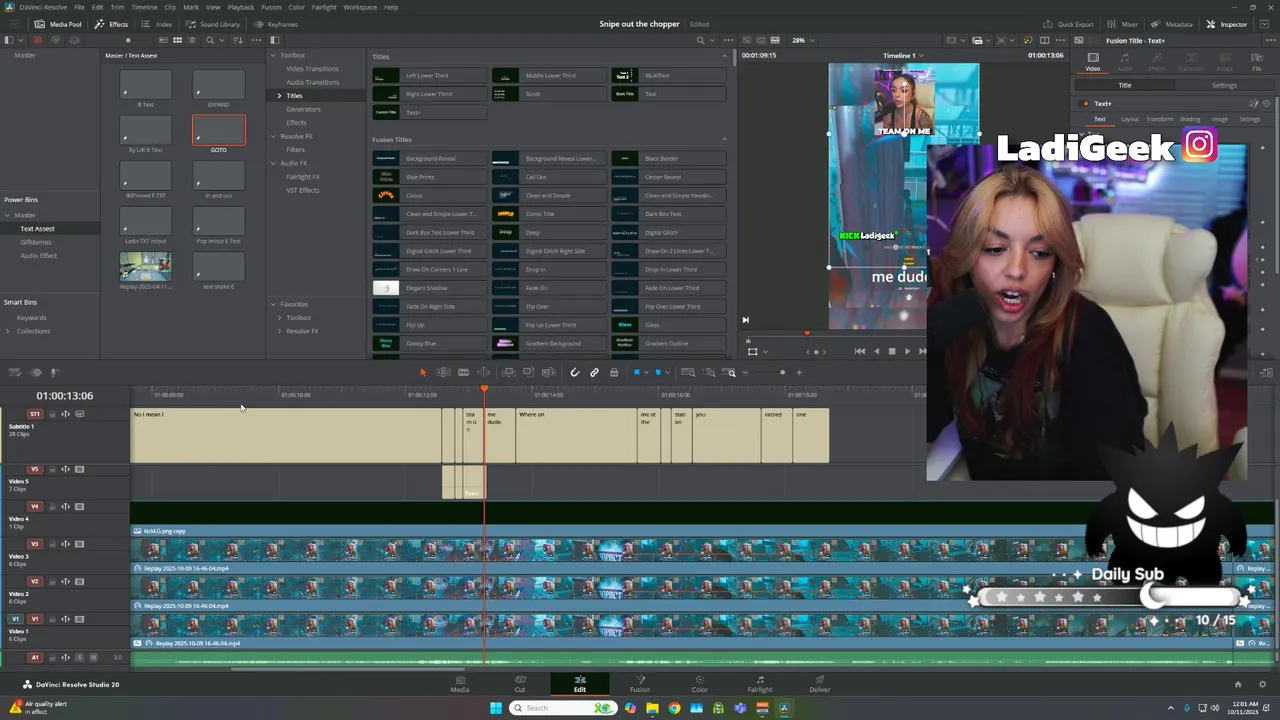
Task: Open the Media Pool panel
Action: (58, 24)
